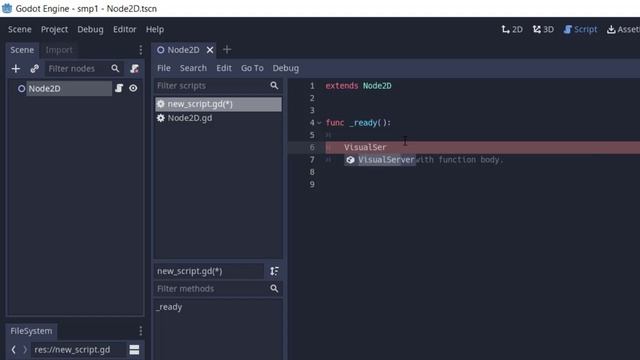Go forward in FileSystem history

[25, 350]
